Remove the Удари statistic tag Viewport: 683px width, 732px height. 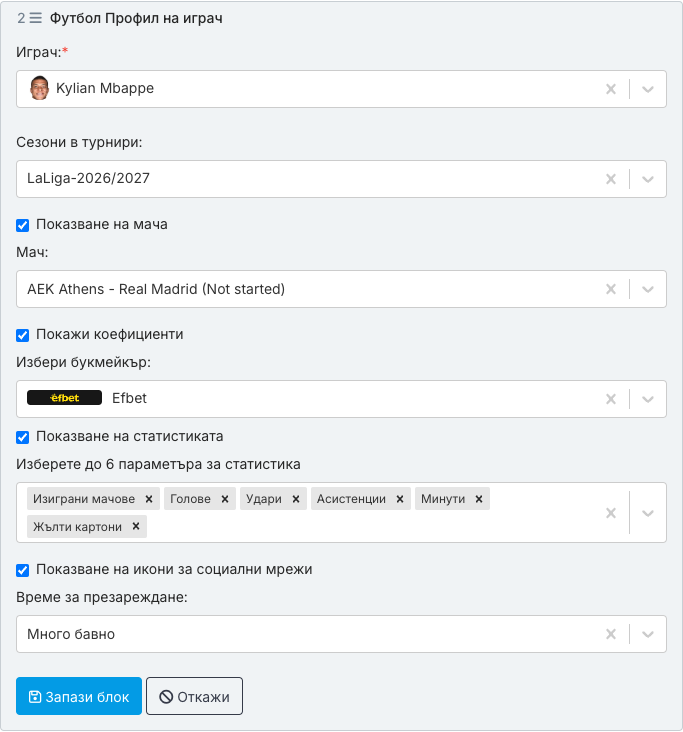pyautogui.click(x=296, y=499)
